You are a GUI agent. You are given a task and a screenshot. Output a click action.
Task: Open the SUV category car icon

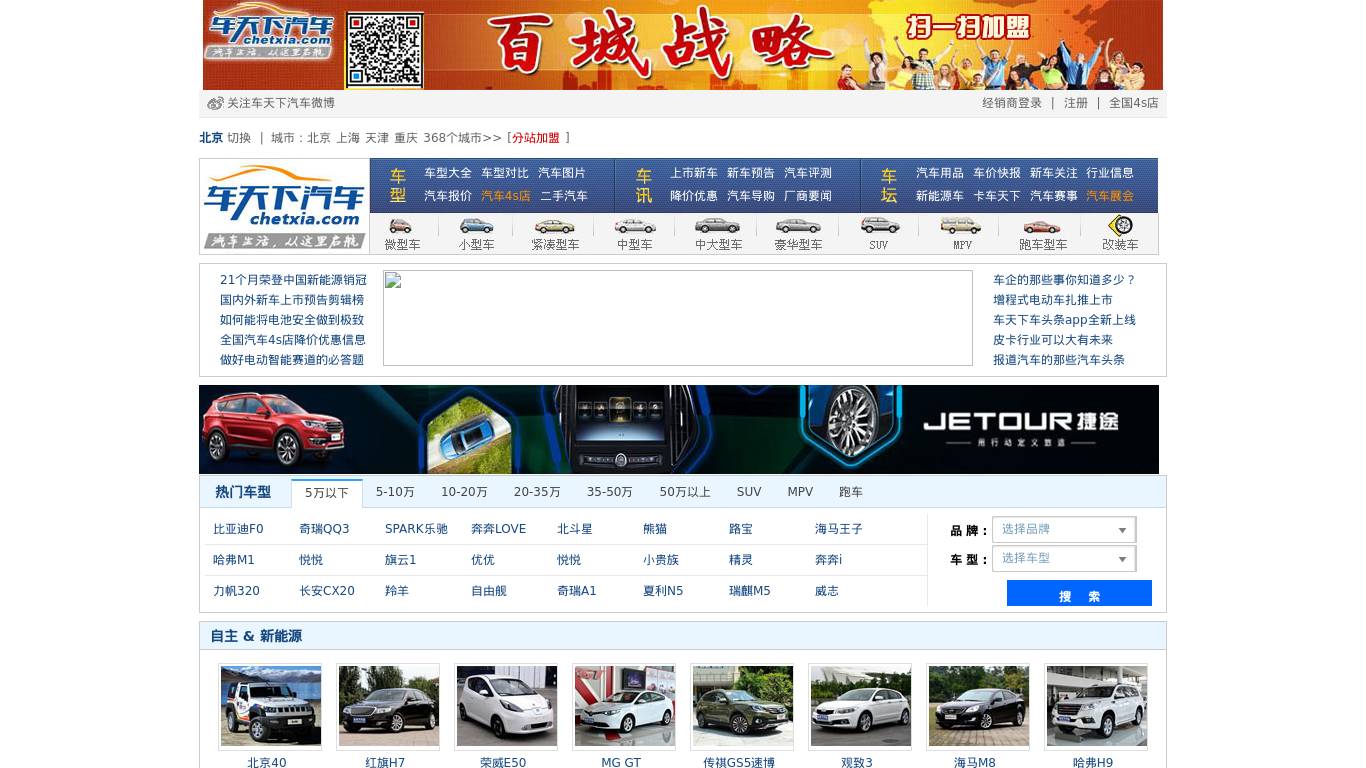(x=879, y=226)
